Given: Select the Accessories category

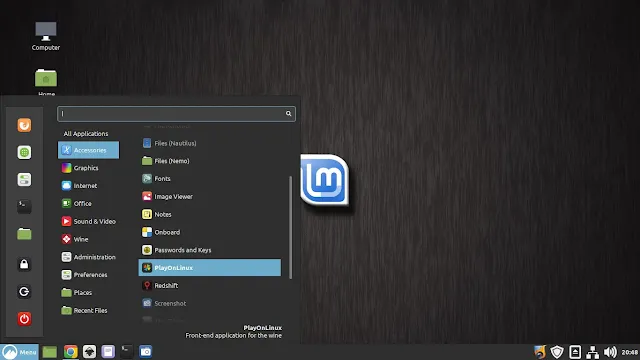Looking at the screenshot, I should [89, 150].
